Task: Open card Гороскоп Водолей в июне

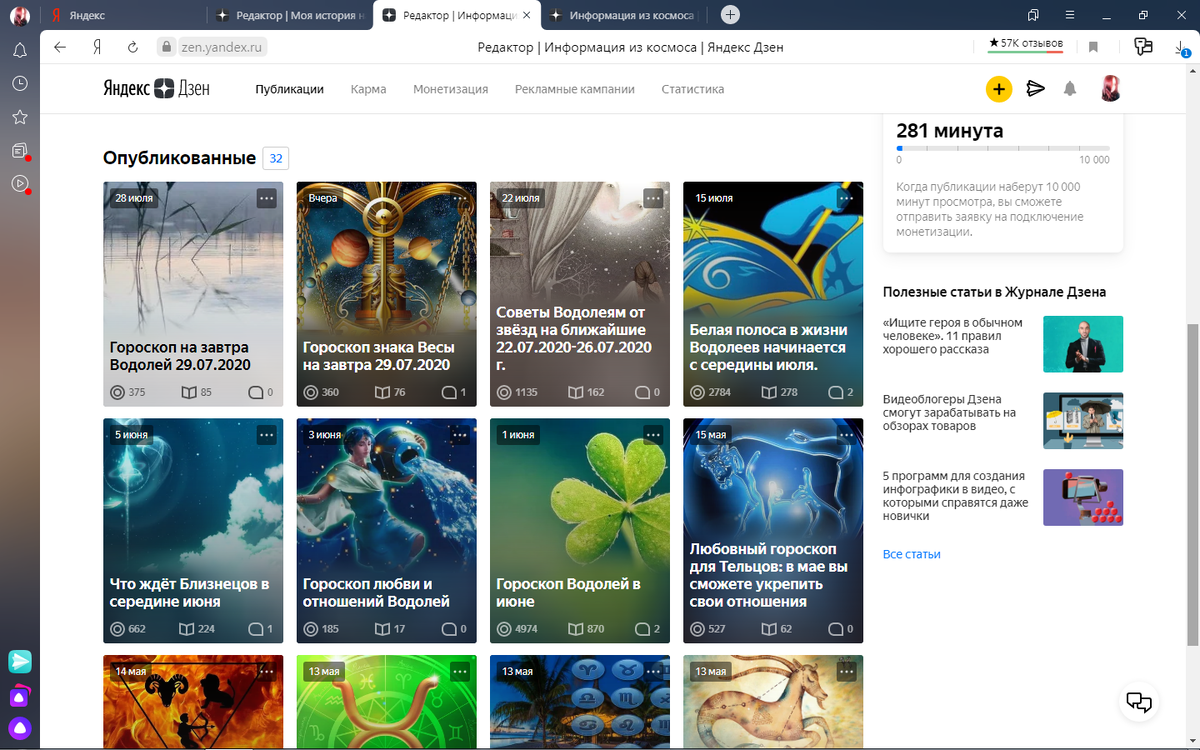Action: [x=580, y=531]
